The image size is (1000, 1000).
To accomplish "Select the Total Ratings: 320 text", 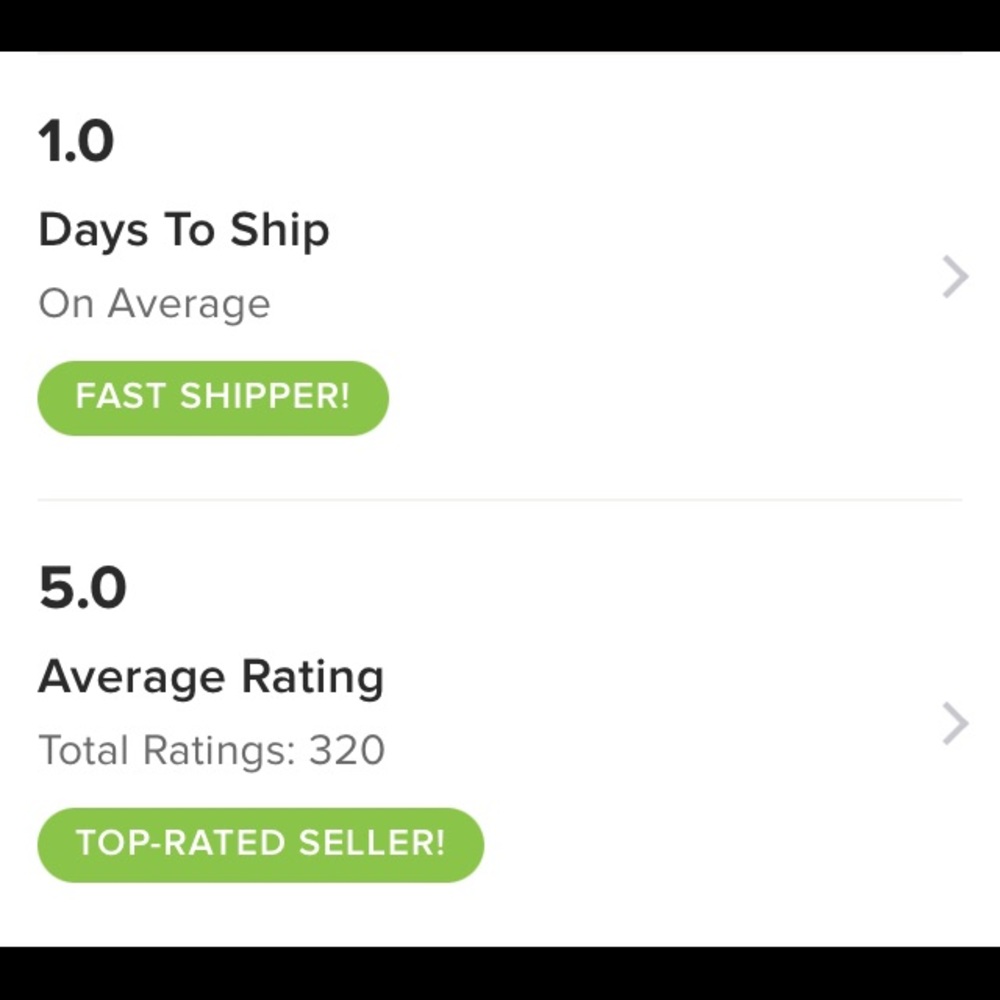I will point(210,749).
